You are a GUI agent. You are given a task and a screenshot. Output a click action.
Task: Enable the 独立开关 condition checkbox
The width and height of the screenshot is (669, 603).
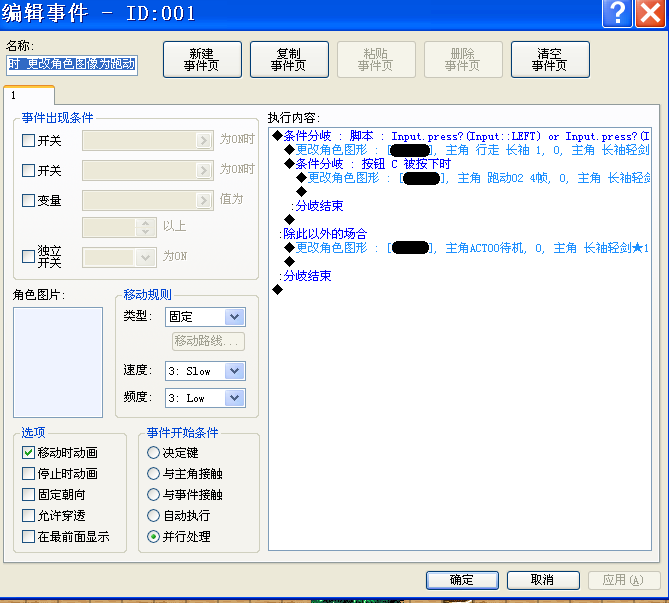click(x=28, y=256)
